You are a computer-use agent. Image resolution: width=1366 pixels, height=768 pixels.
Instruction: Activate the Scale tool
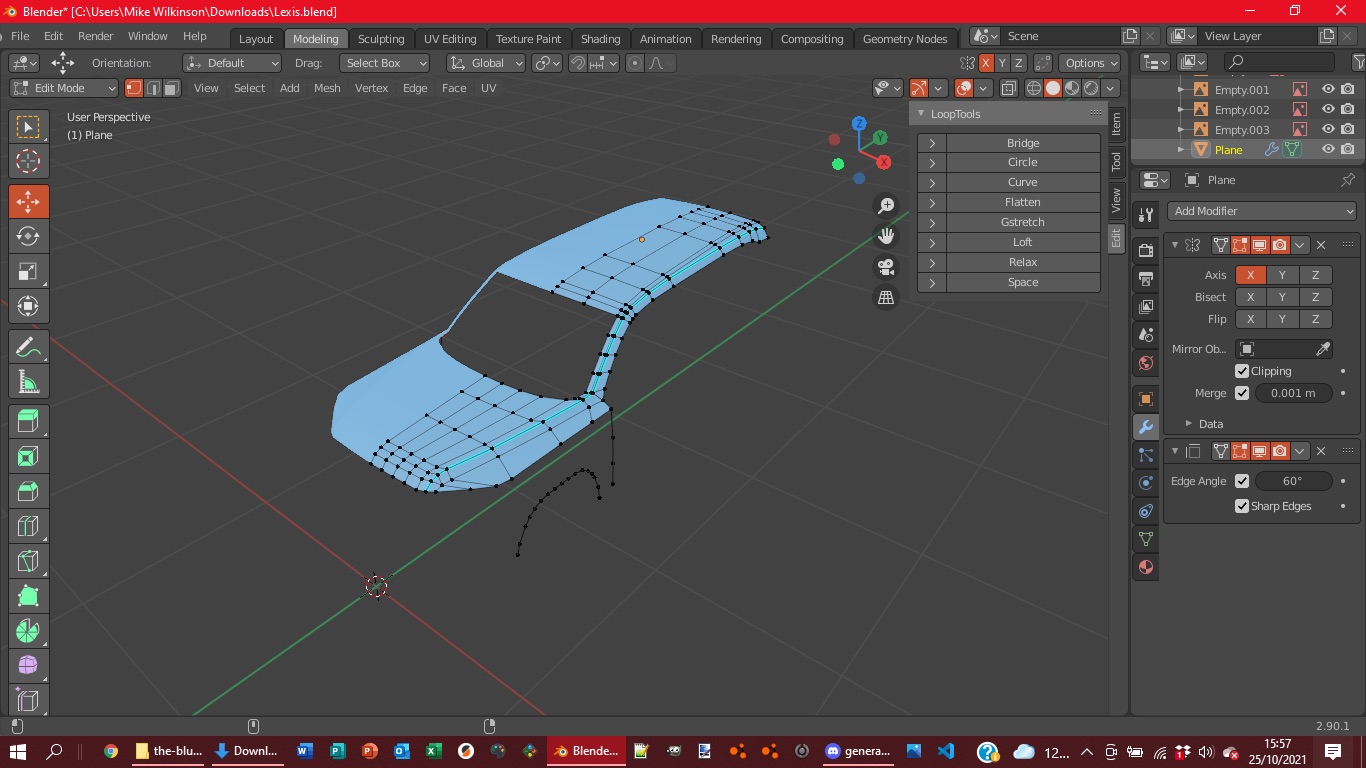click(x=28, y=271)
